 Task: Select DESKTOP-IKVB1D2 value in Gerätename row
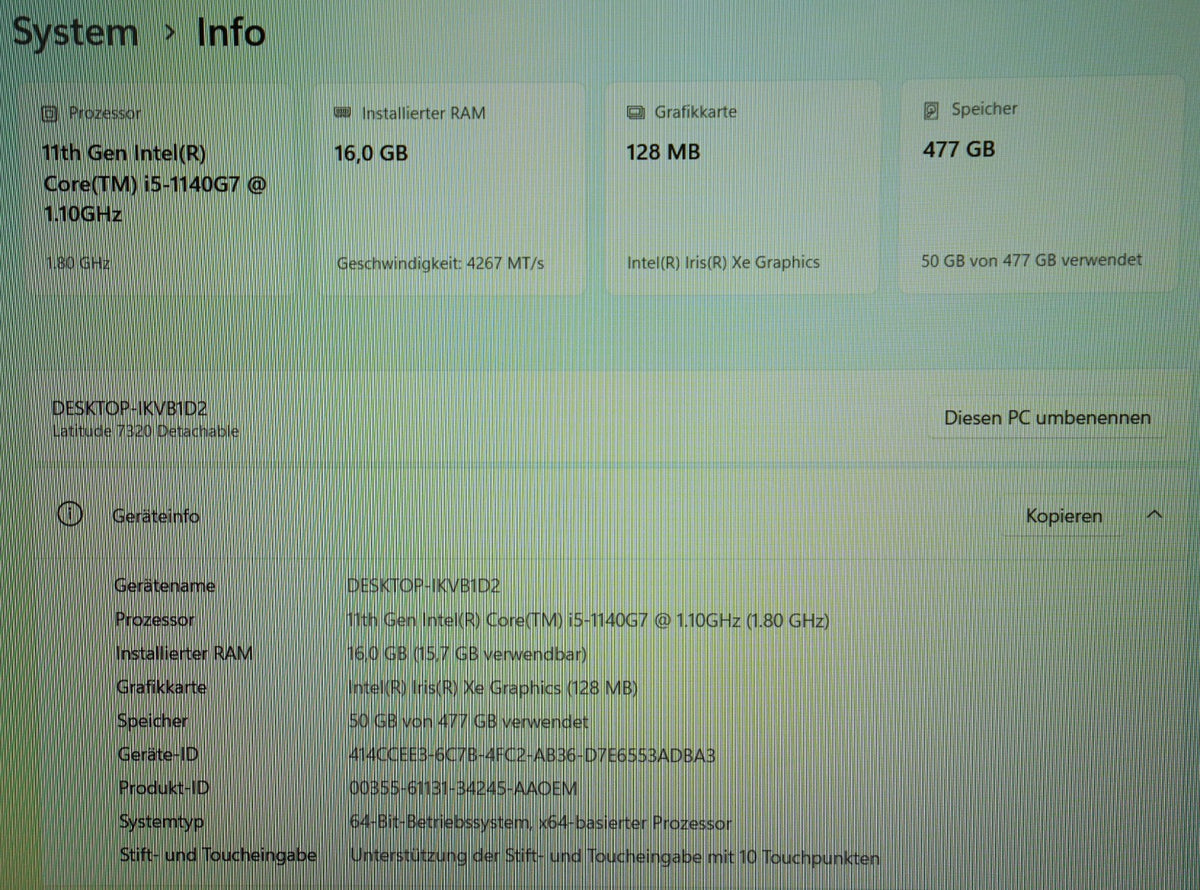point(423,586)
